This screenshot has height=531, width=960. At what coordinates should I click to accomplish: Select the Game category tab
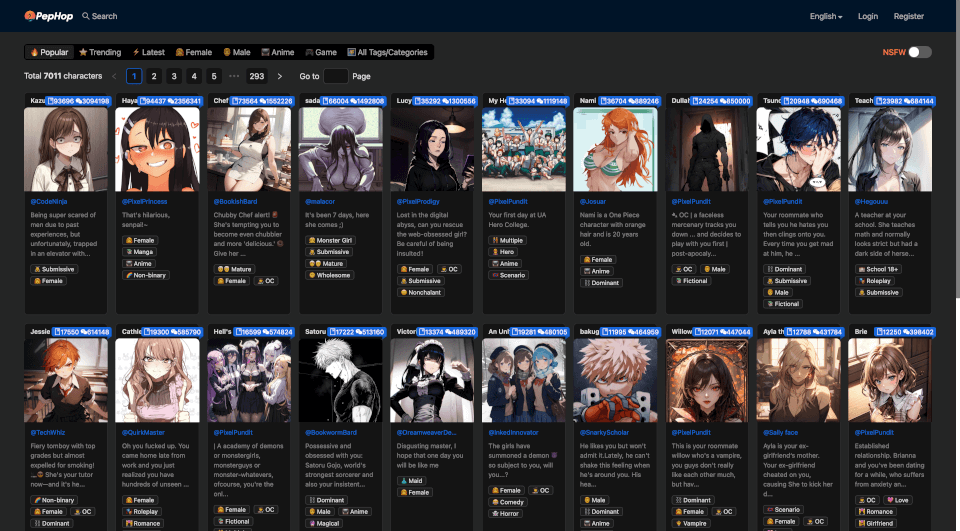(x=321, y=52)
